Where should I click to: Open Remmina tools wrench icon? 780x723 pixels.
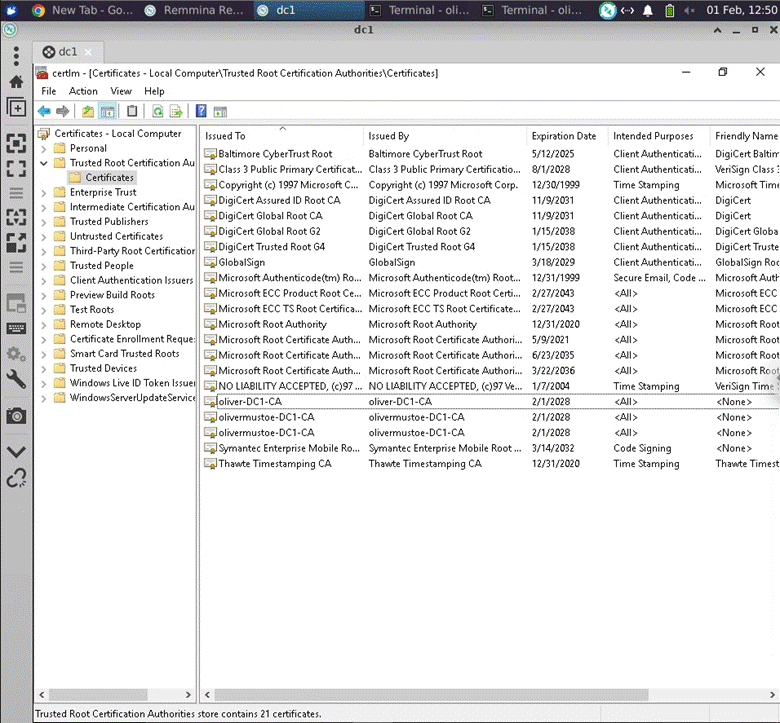pos(16,379)
